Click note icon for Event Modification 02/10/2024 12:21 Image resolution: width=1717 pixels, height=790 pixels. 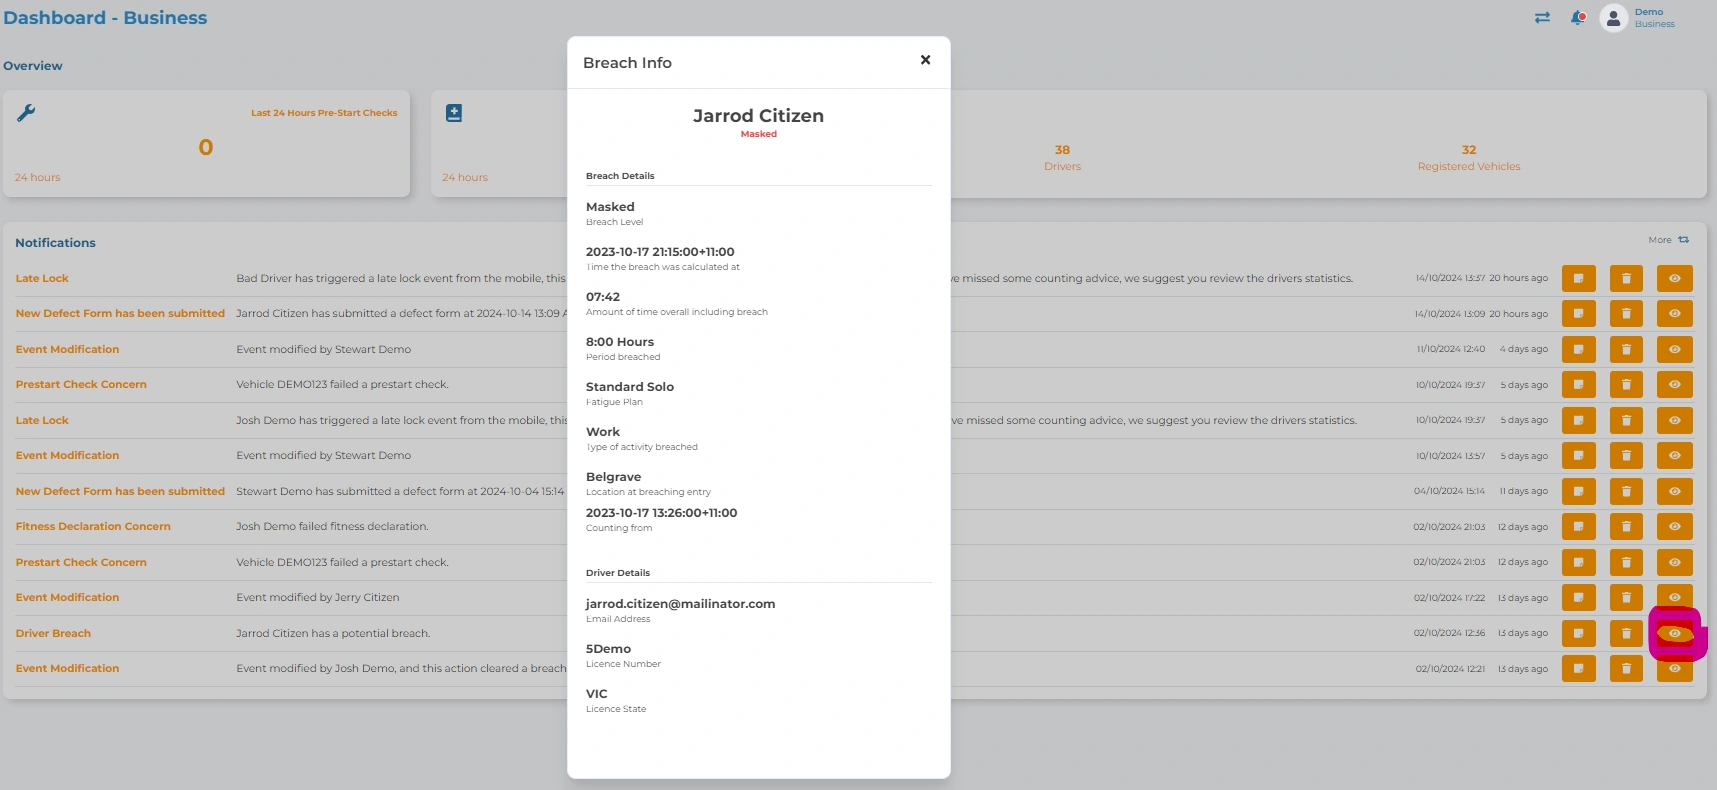(1579, 669)
